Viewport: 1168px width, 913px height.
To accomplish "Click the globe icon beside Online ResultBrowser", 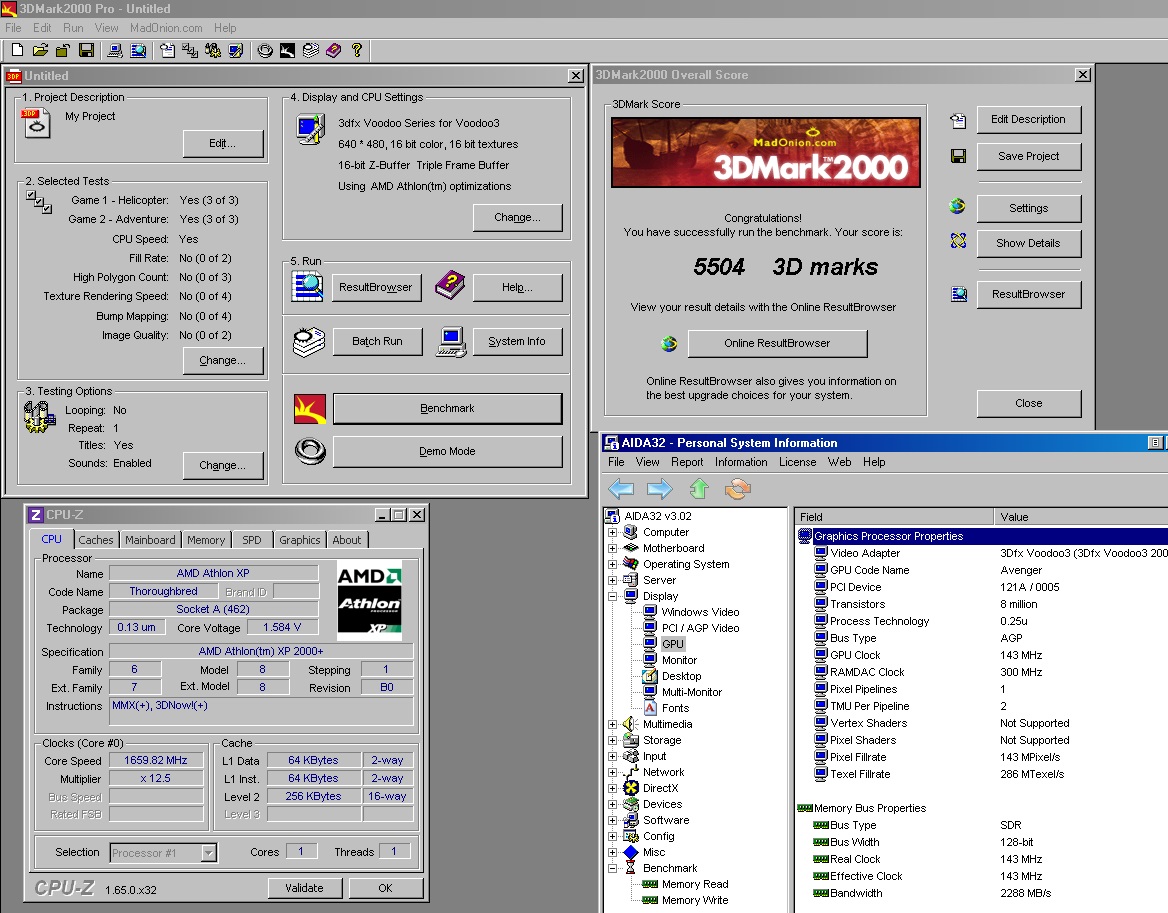I will pos(669,343).
